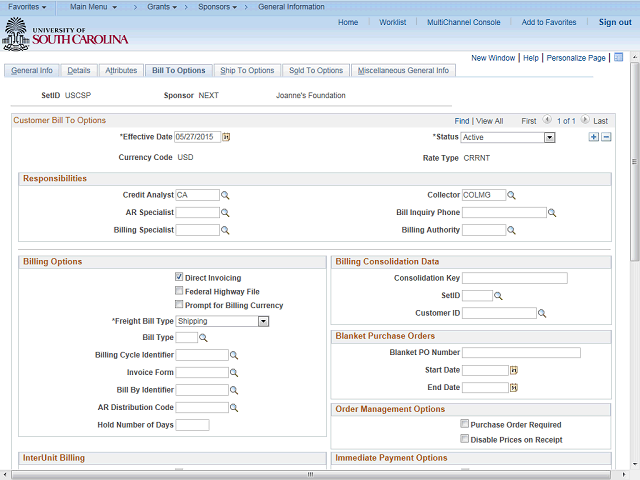Open the General Info tab

click(x=32, y=71)
